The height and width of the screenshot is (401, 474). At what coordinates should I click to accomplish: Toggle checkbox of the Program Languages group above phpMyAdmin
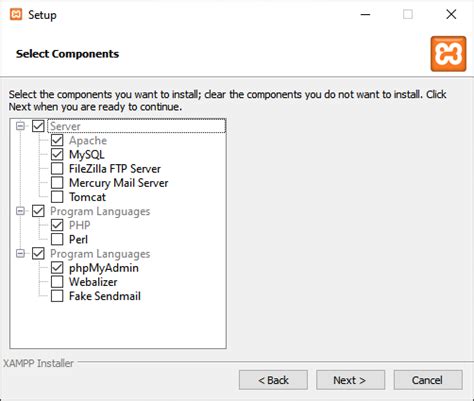point(38,253)
